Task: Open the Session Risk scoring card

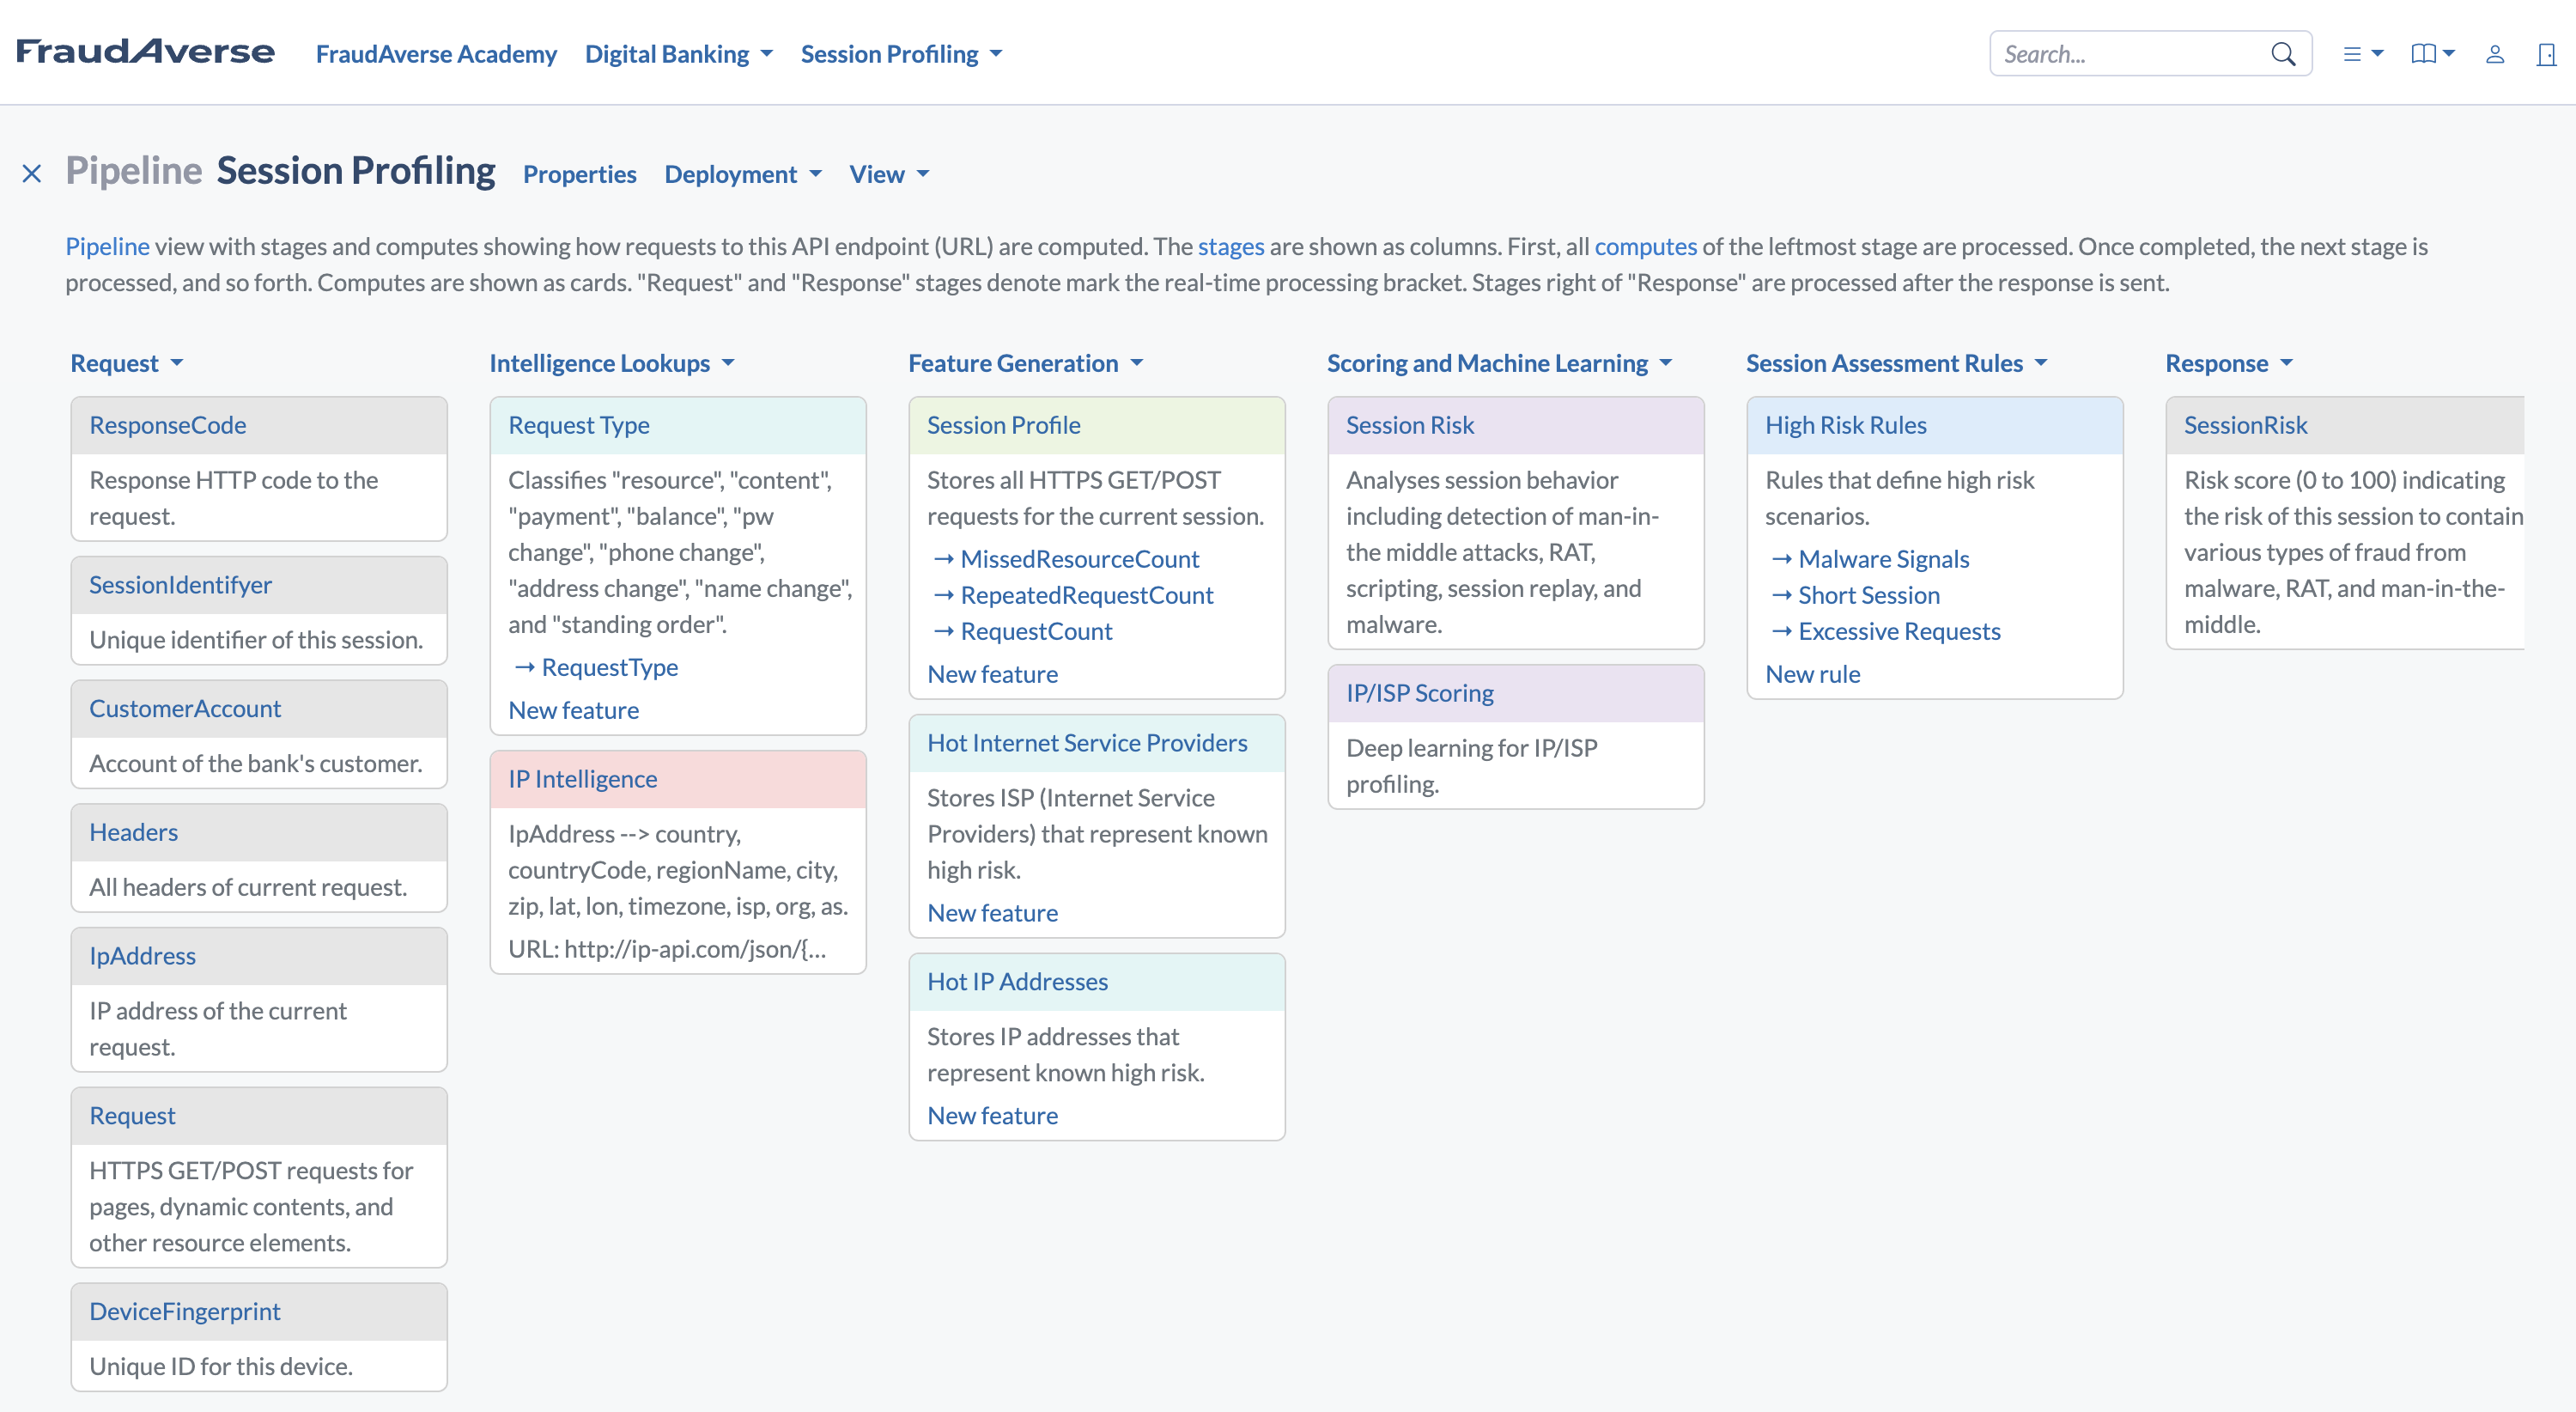Action: pos(1409,425)
